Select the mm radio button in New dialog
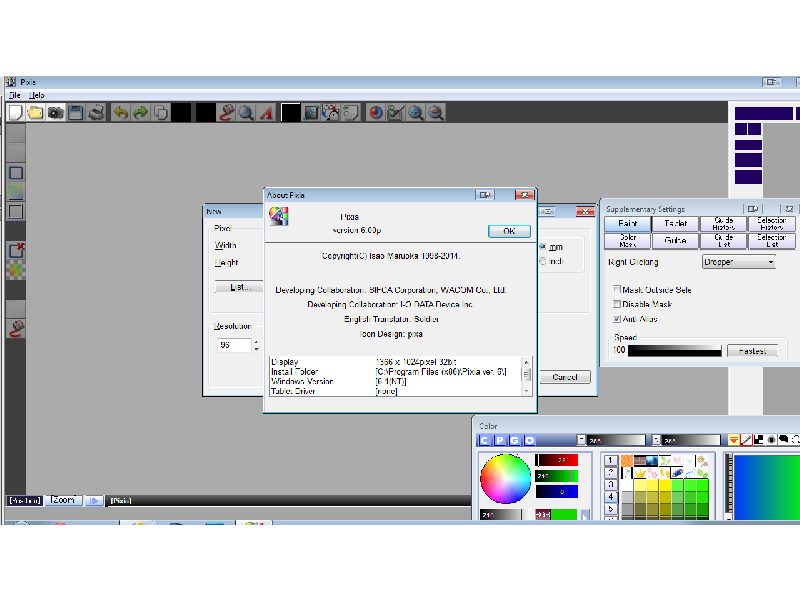The width and height of the screenshot is (800, 600). tap(542, 247)
